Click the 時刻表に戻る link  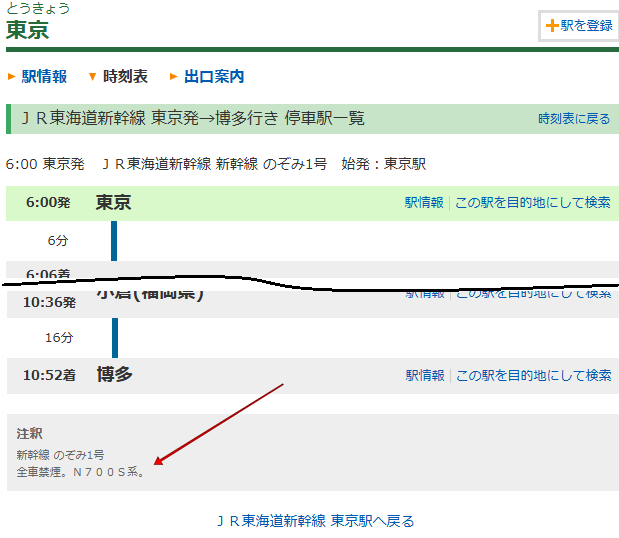click(x=574, y=119)
